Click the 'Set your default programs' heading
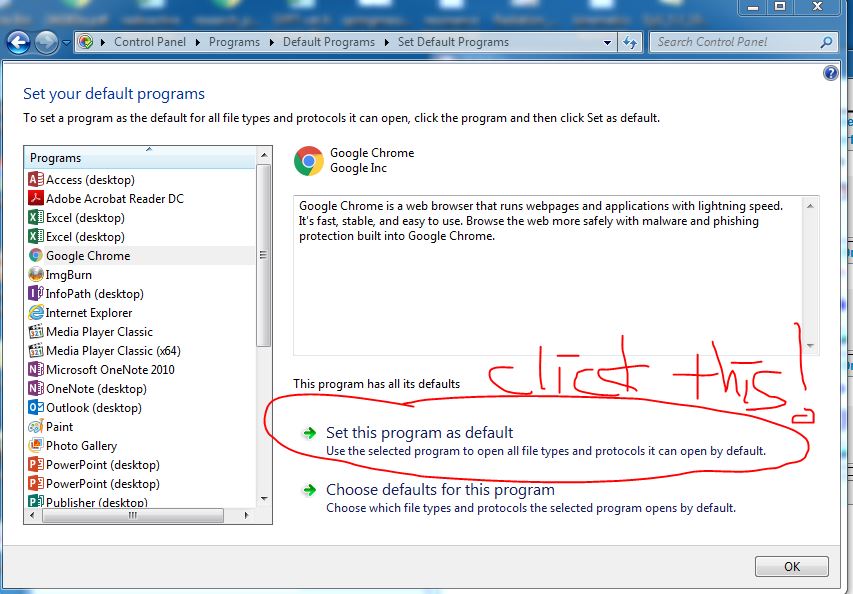Viewport: 853px width, 594px height. tap(114, 94)
